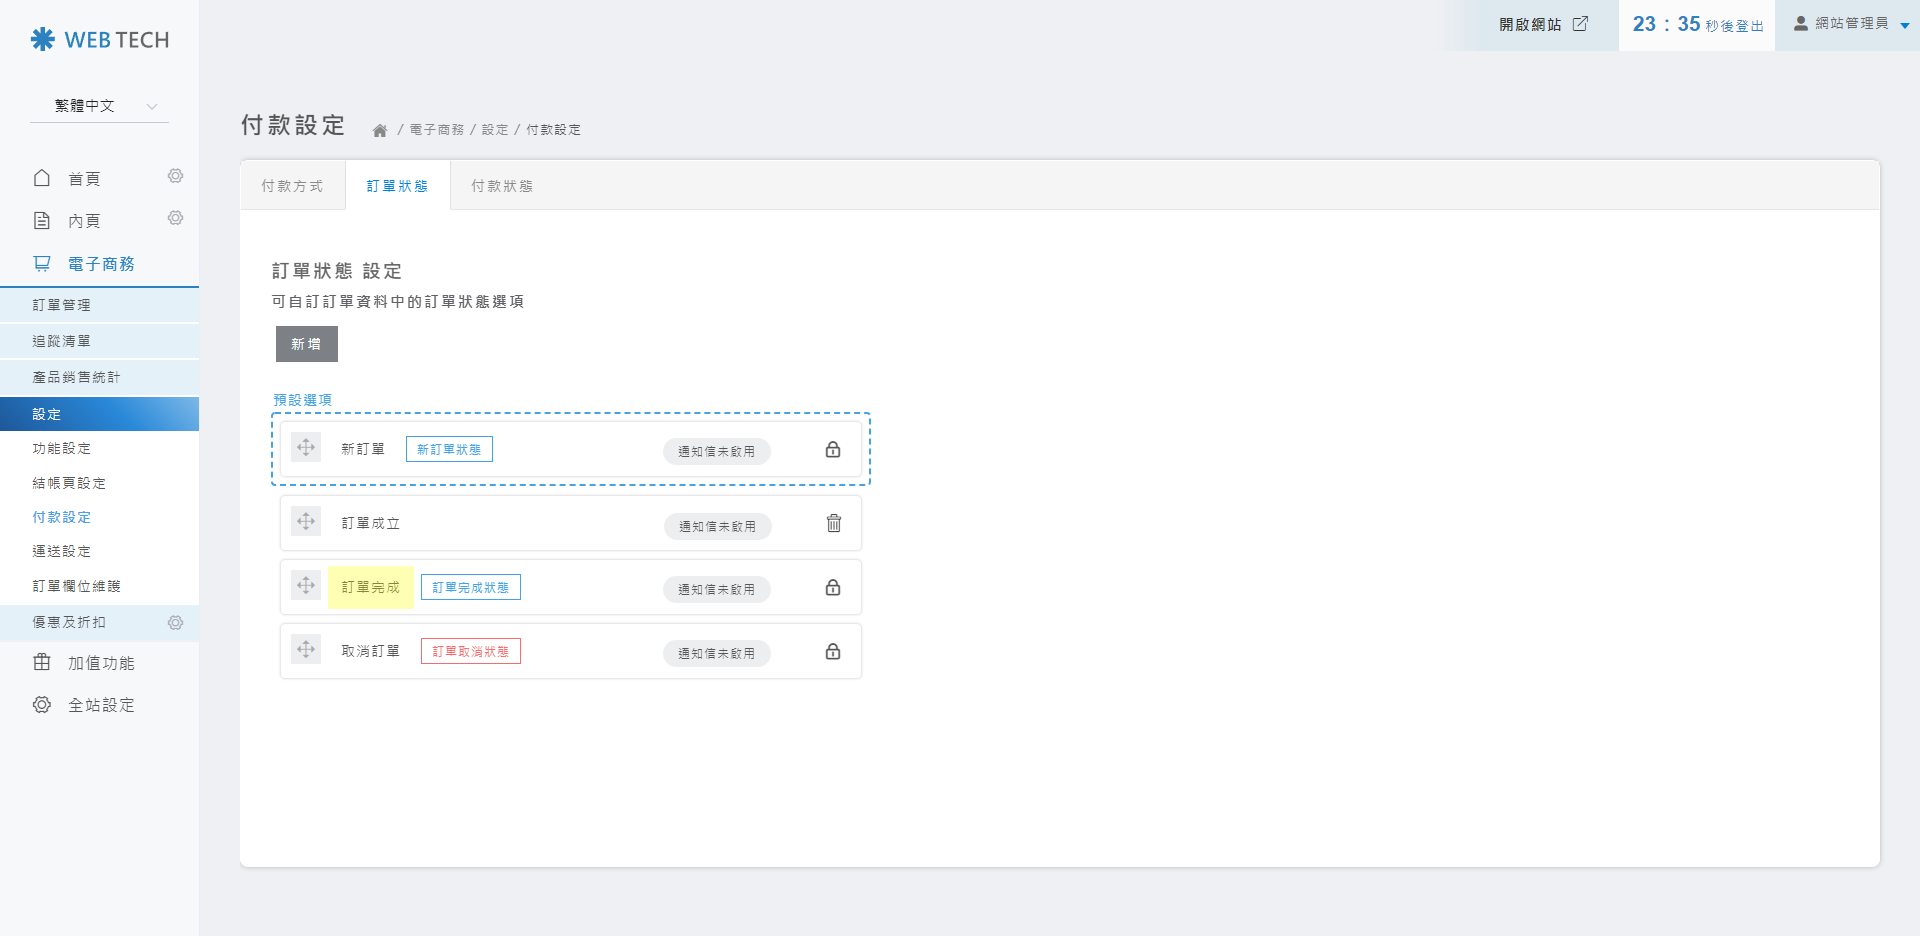Click the lock icon on 訂單完成 row
The width and height of the screenshot is (1920, 936).
[x=832, y=587]
